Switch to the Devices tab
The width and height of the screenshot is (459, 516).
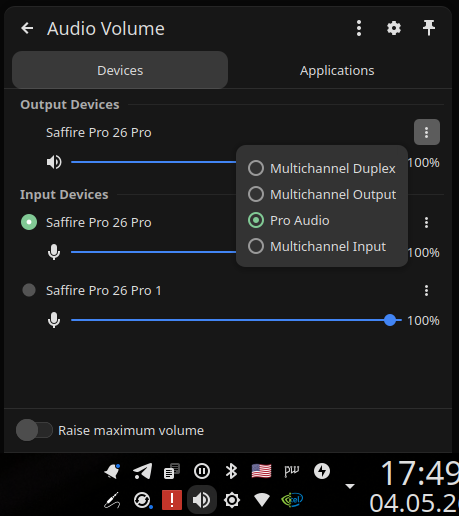(120, 70)
